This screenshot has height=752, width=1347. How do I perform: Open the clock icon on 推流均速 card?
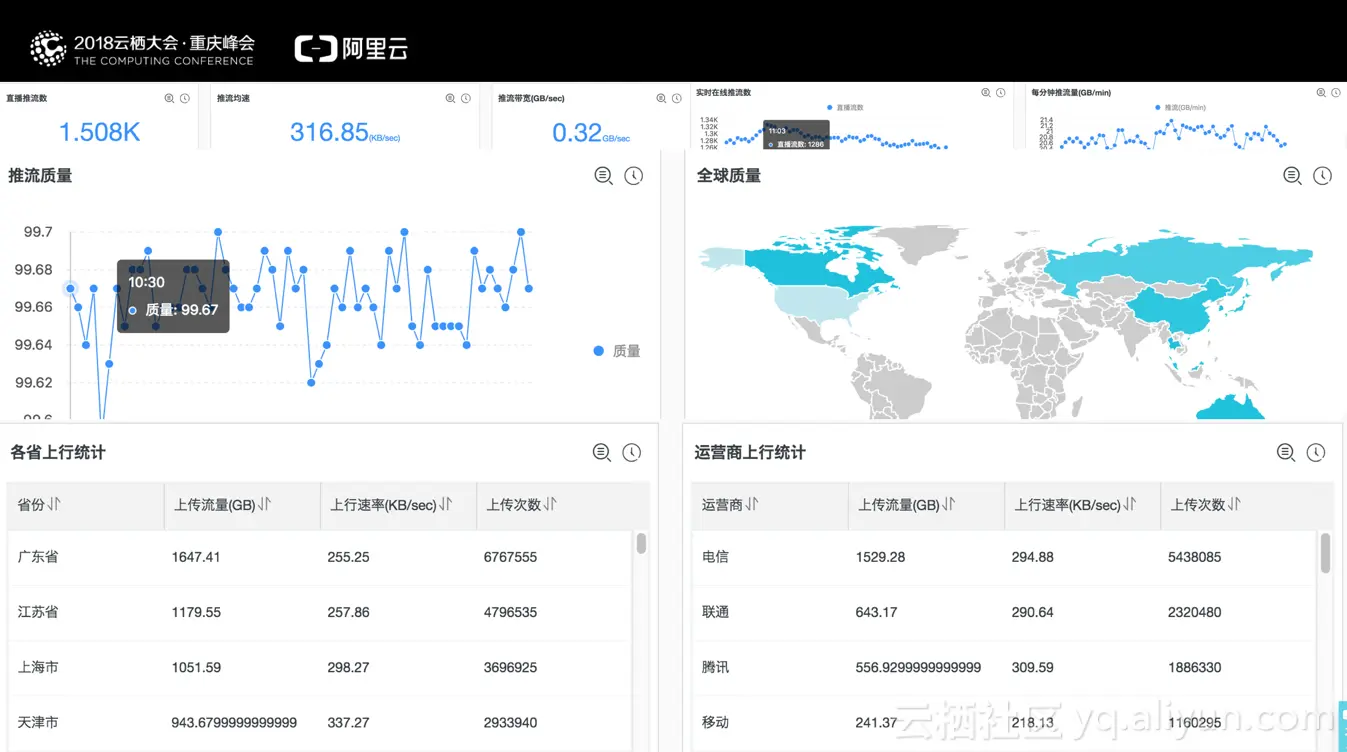tap(466, 98)
